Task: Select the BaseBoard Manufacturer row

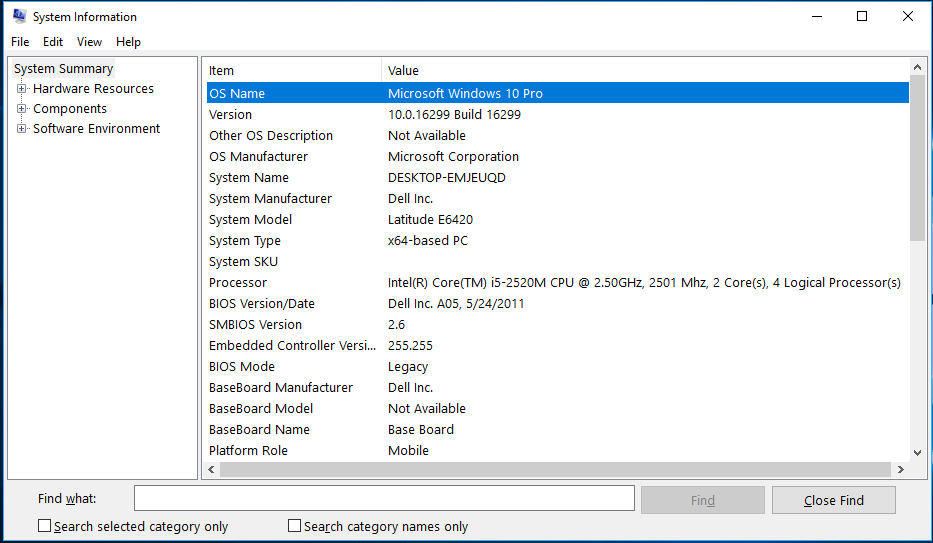Action: click(x=558, y=388)
